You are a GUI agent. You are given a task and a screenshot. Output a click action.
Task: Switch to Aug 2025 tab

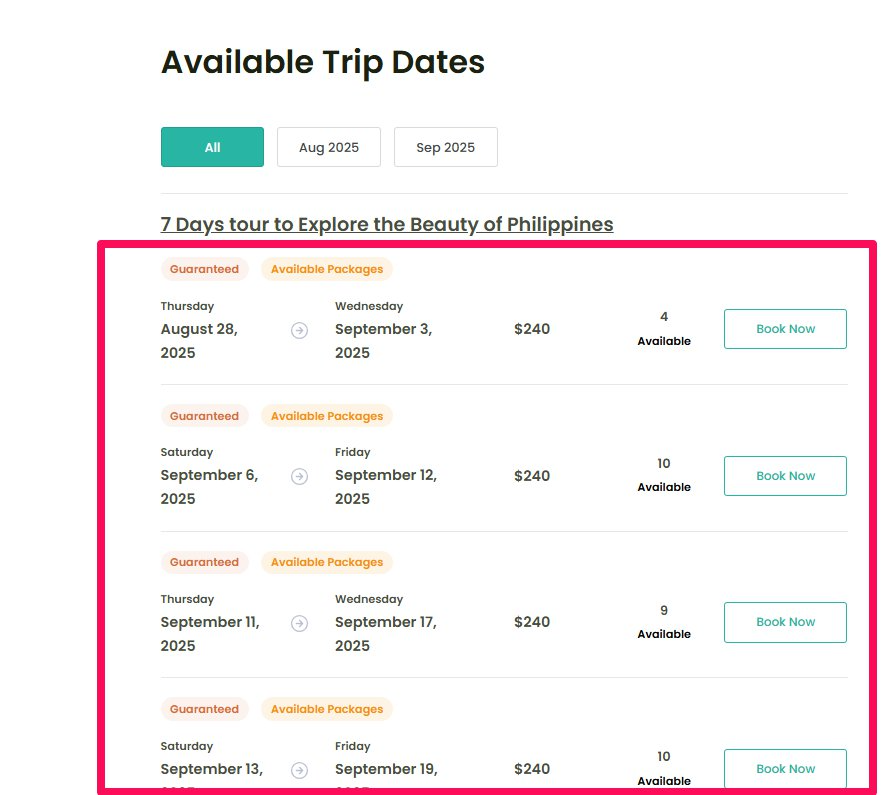329,147
